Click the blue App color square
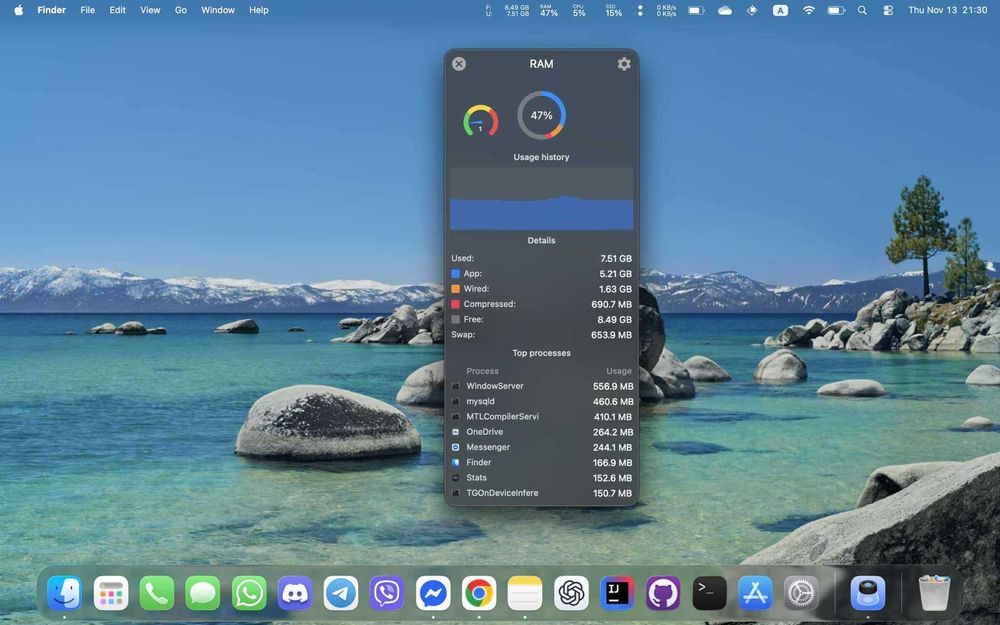This screenshot has width=1000, height=625. pos(455,274)
